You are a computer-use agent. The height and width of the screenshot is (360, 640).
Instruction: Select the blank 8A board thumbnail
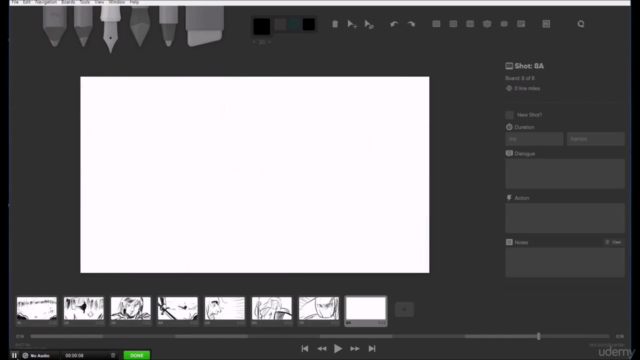coord(366,311)
